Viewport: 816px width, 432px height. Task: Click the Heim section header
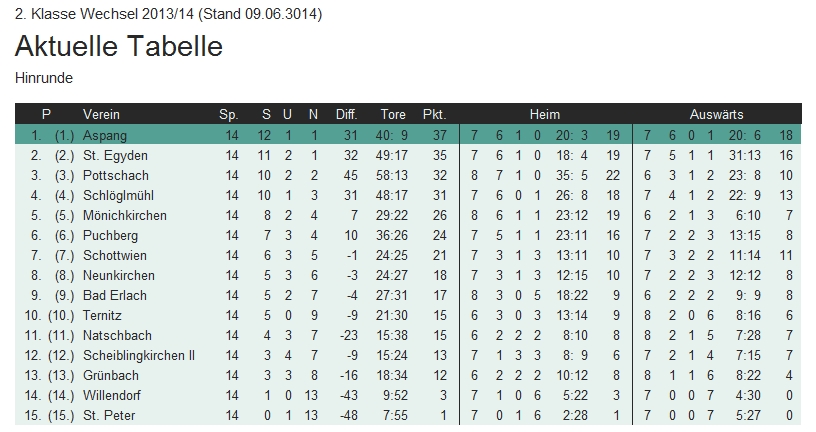[x=545, y=114]
